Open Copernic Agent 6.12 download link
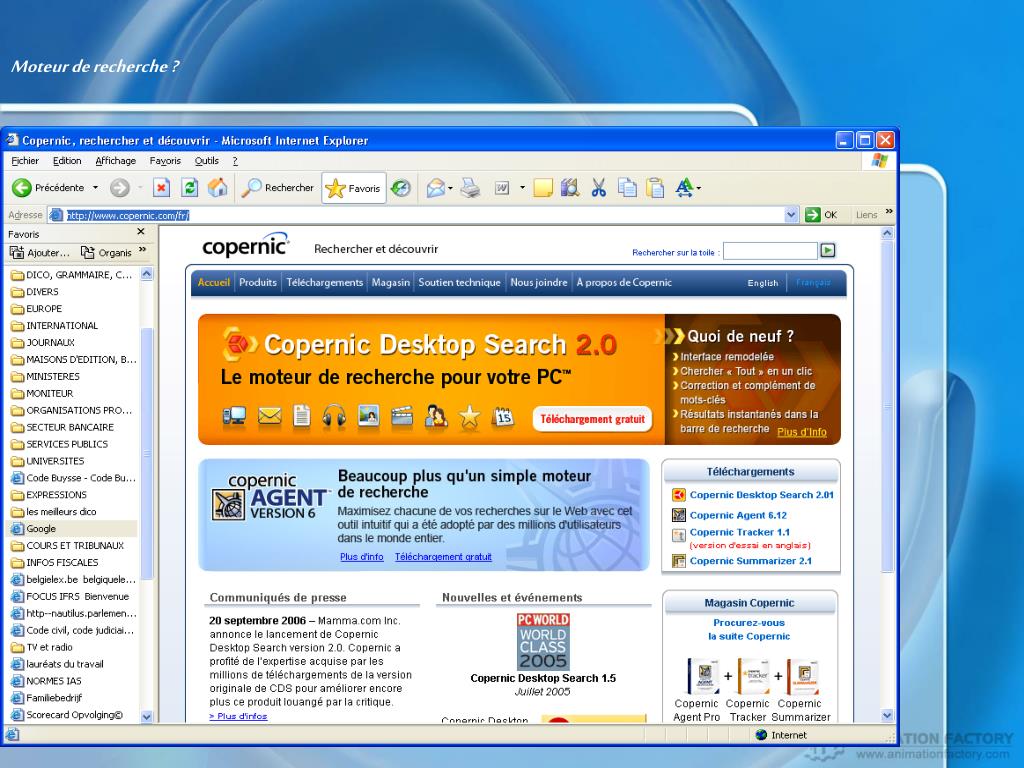 738,515
